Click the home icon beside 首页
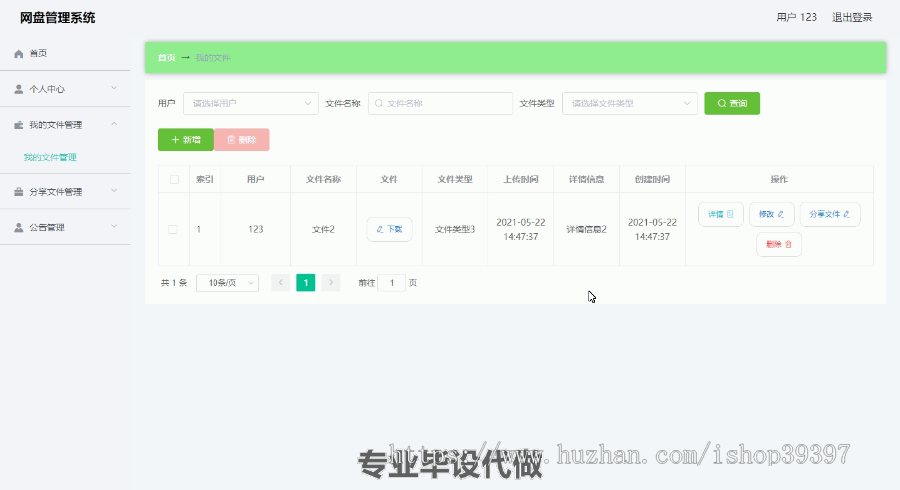Viewport: 900px width, 490px height. pos(18,53)
